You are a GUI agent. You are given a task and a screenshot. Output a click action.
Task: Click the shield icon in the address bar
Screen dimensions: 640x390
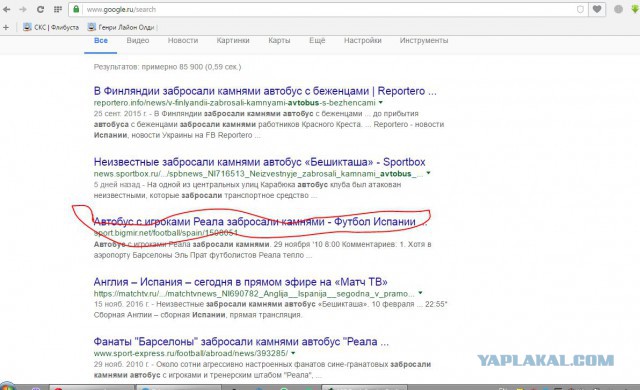(x=580, y=9)
